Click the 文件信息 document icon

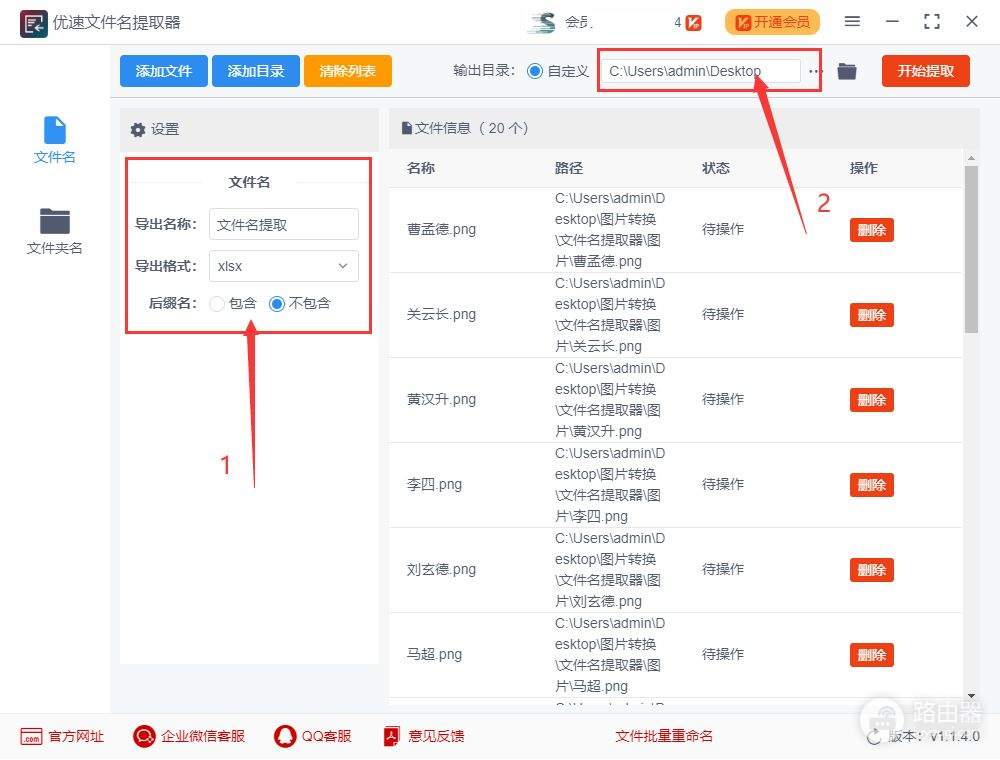tap(406, 128)
